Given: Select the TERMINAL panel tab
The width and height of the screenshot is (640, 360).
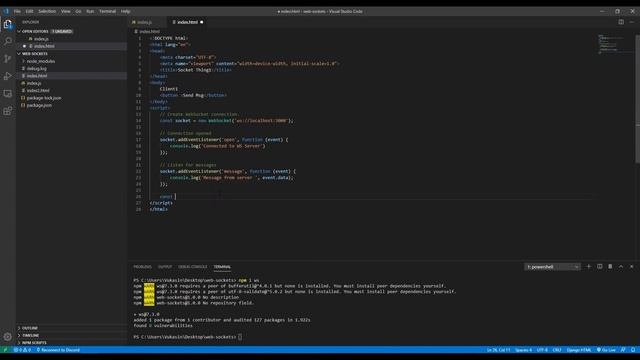Looking at the screenshot, I should (222, 267).
